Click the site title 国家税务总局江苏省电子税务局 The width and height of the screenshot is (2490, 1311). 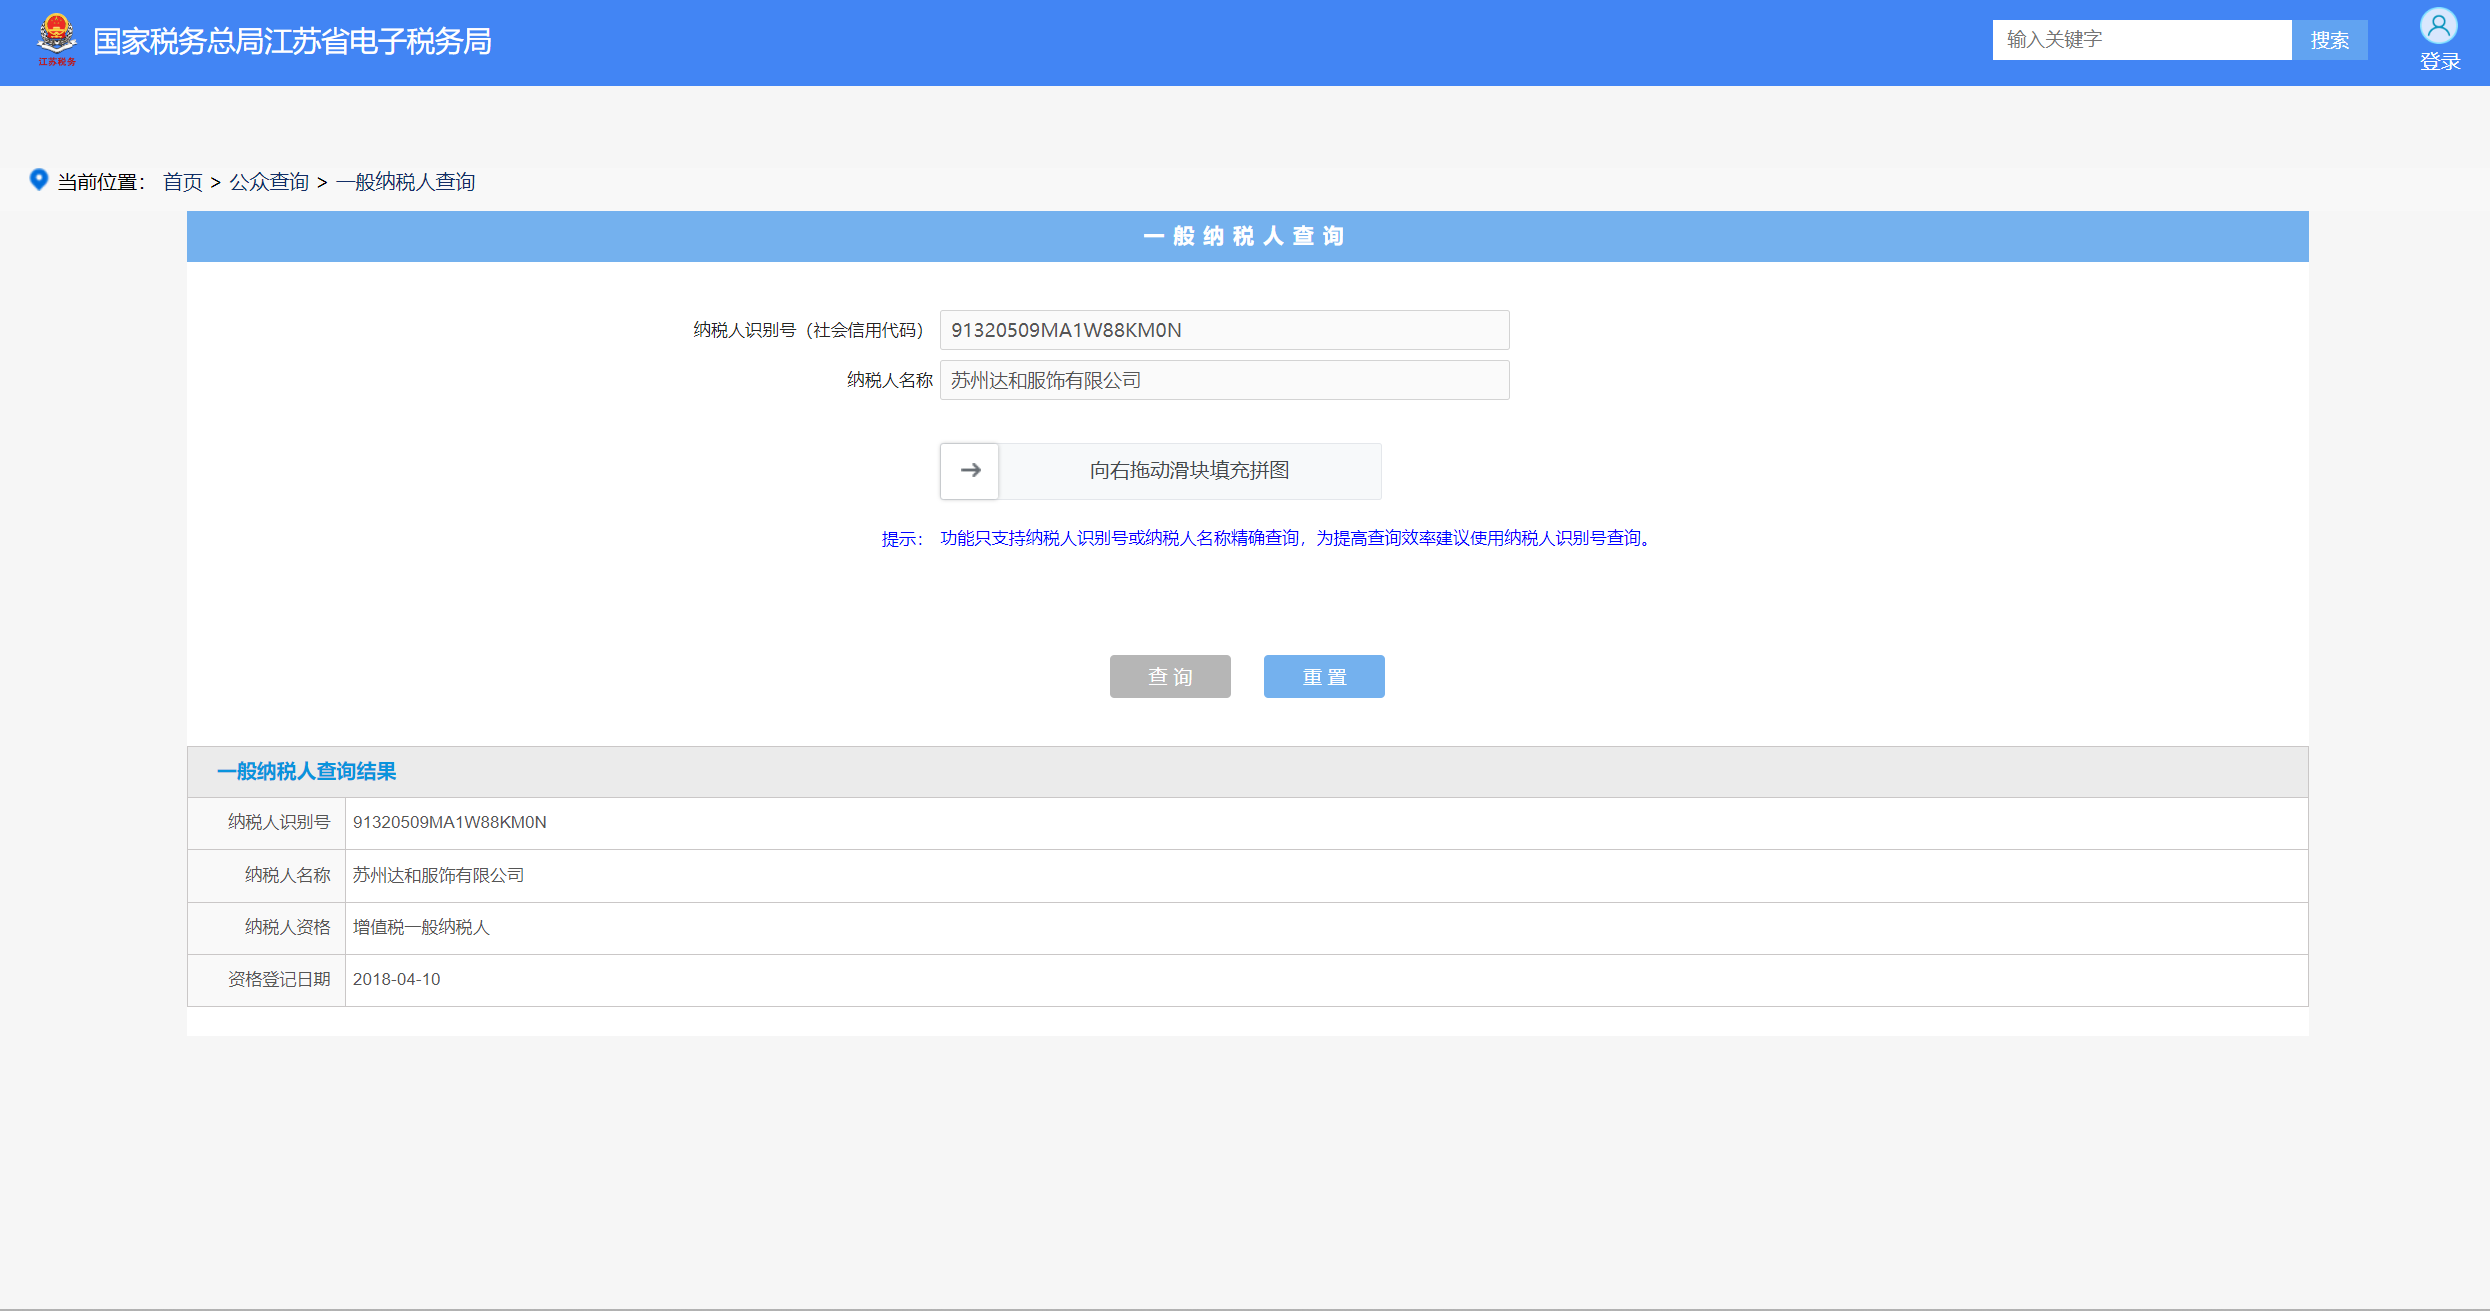click(292, 42)
